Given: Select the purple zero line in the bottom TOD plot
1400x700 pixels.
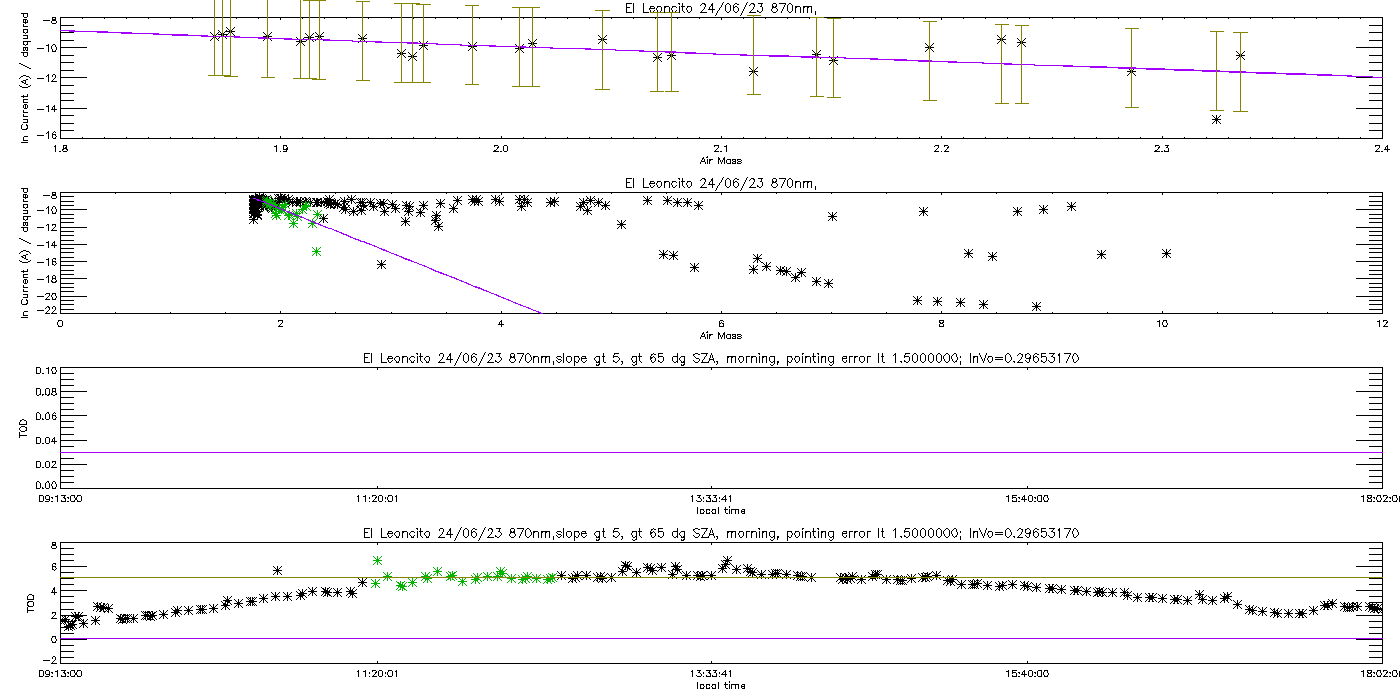Looking at the screenshot, I should (x=721, y=639).
